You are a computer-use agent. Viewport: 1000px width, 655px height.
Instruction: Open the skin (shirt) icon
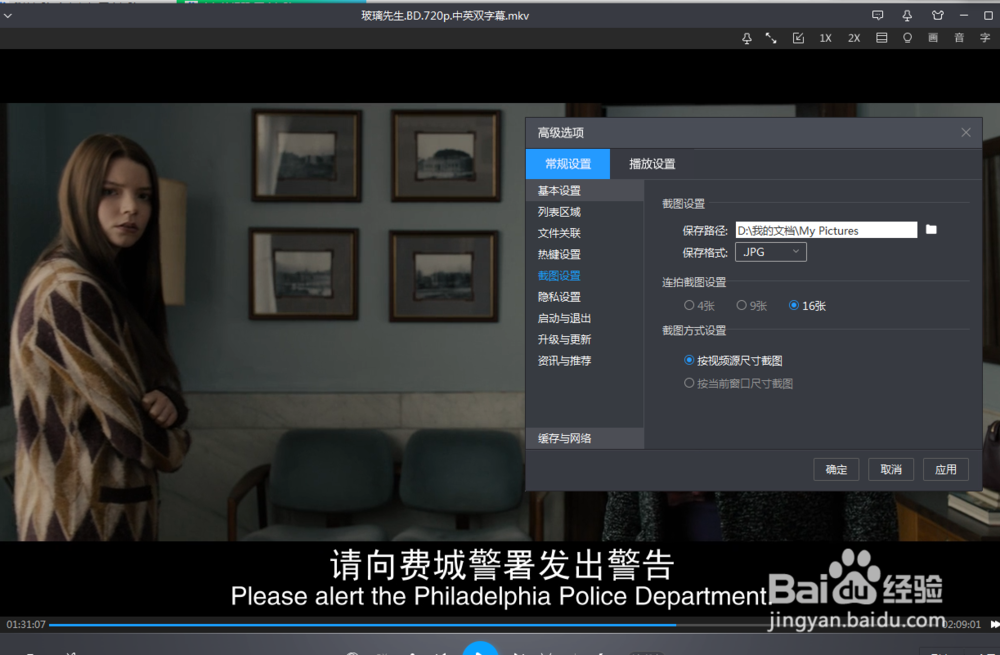tap(937, 15)
